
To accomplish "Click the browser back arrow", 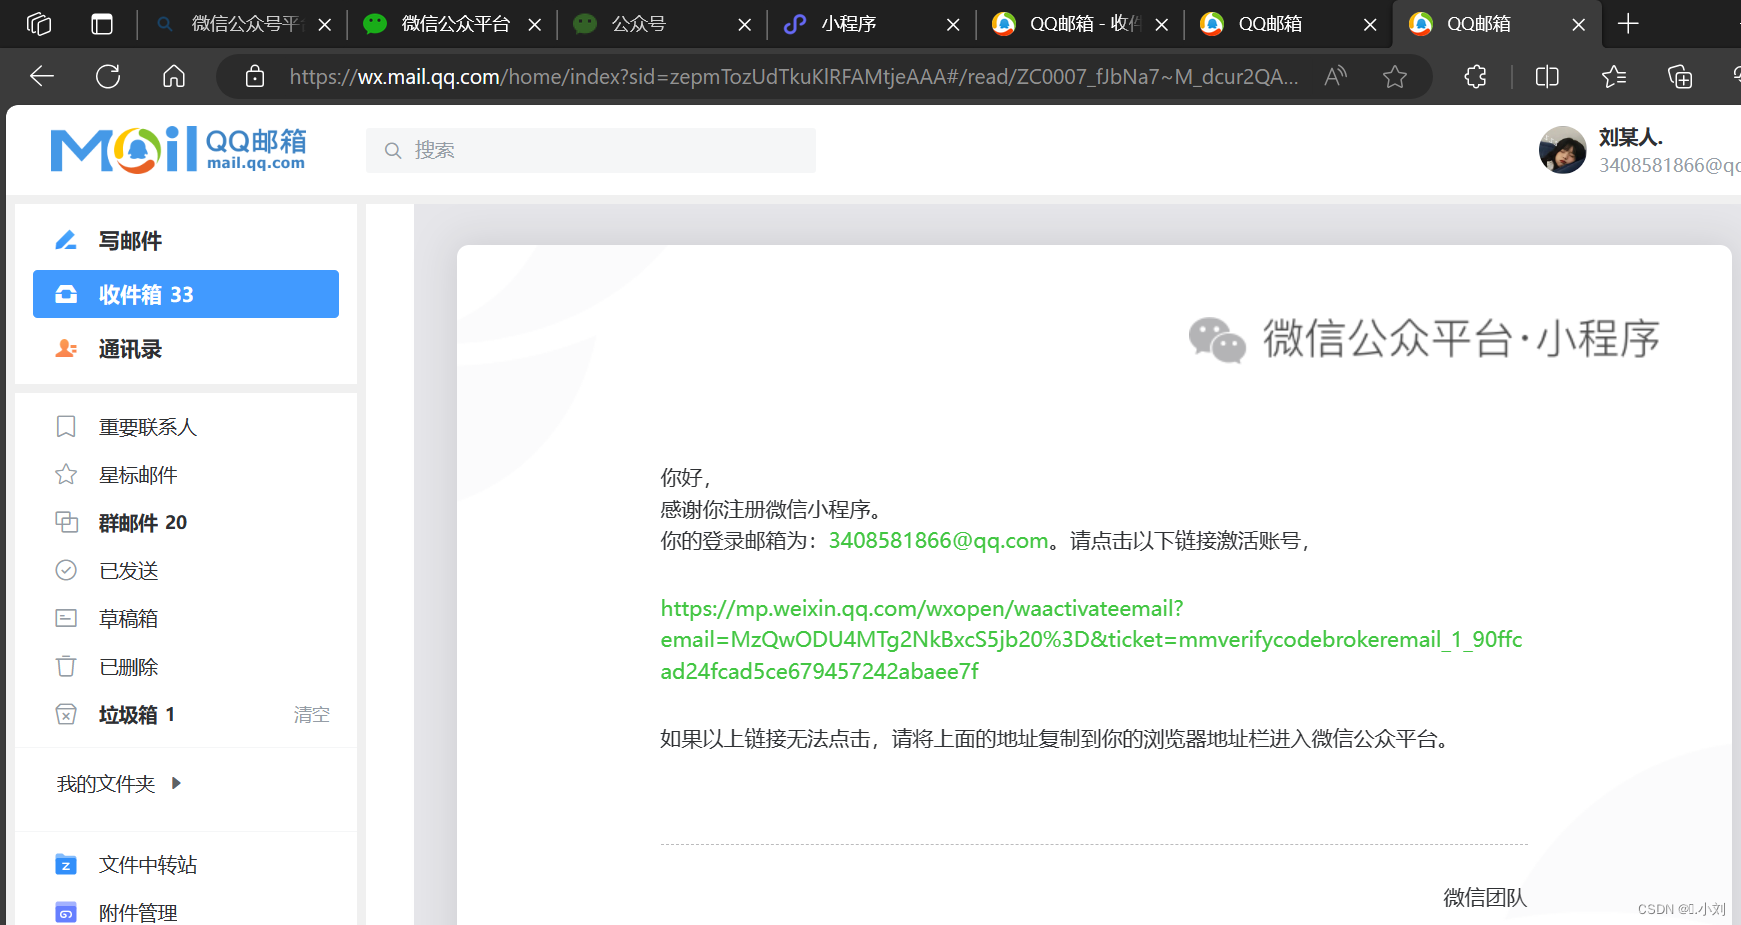I will [42, 76].
